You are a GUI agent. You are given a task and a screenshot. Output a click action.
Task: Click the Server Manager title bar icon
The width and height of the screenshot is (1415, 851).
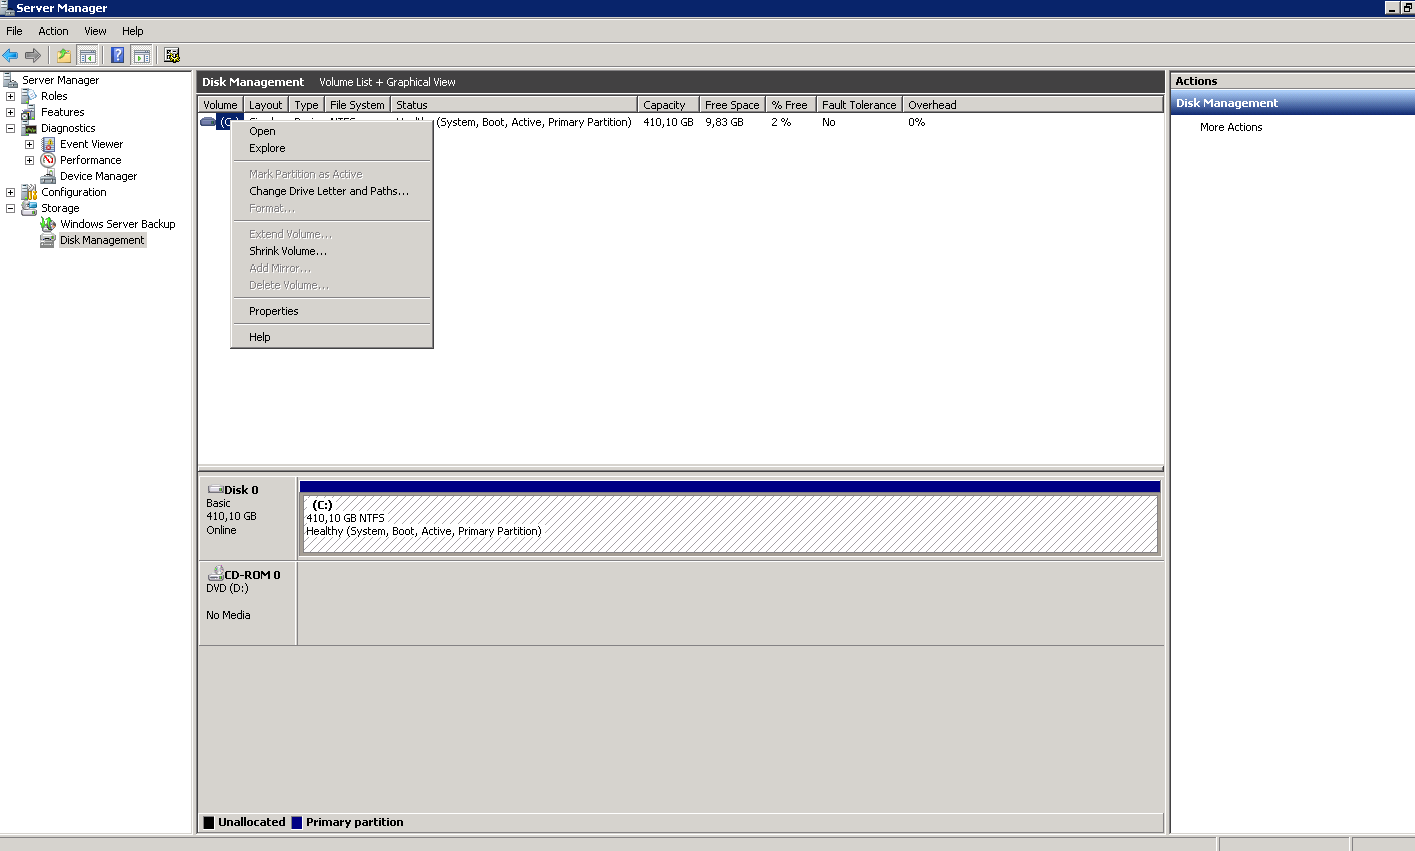[8, 8]
